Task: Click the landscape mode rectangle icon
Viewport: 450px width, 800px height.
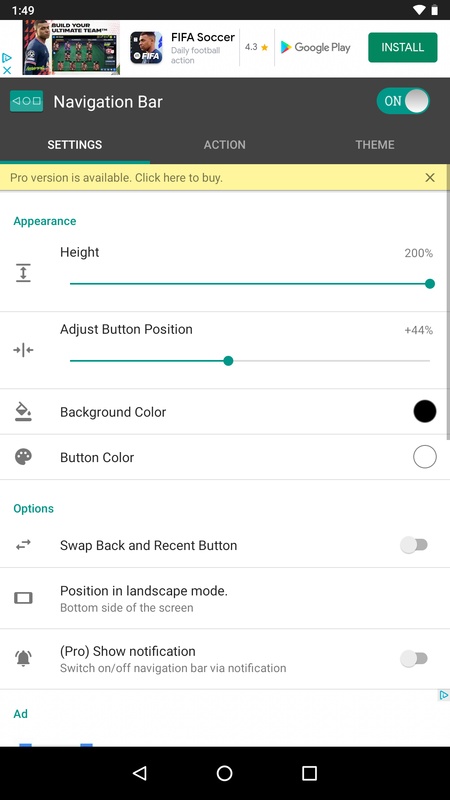Action: 23,597
